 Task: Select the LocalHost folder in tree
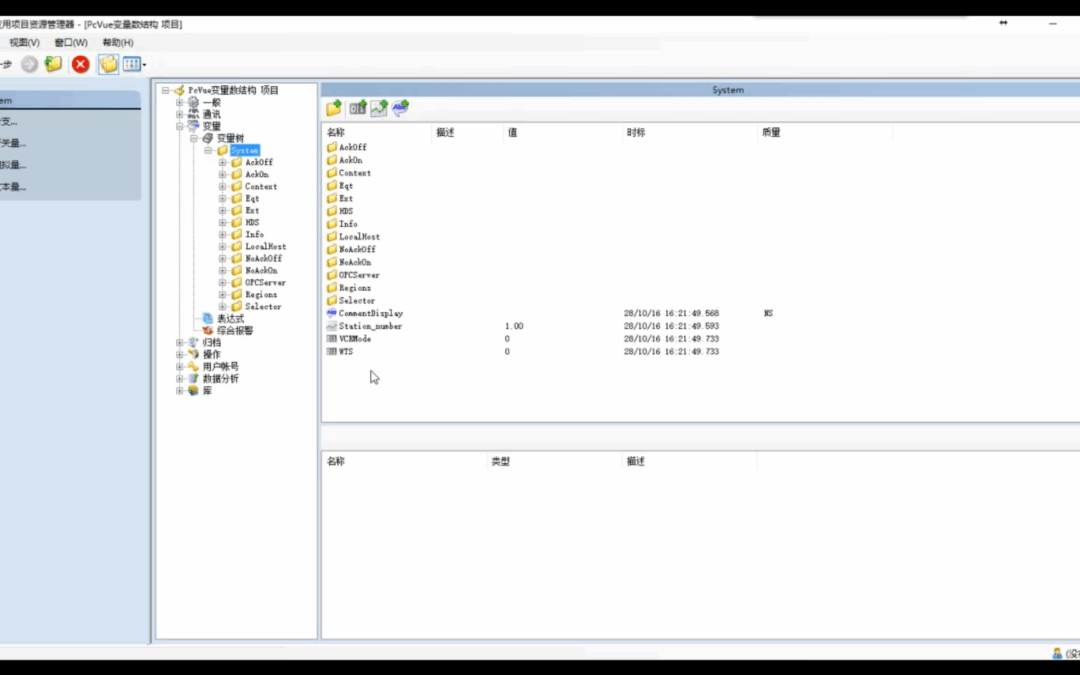pyautogui.click(x=266, y=247)
